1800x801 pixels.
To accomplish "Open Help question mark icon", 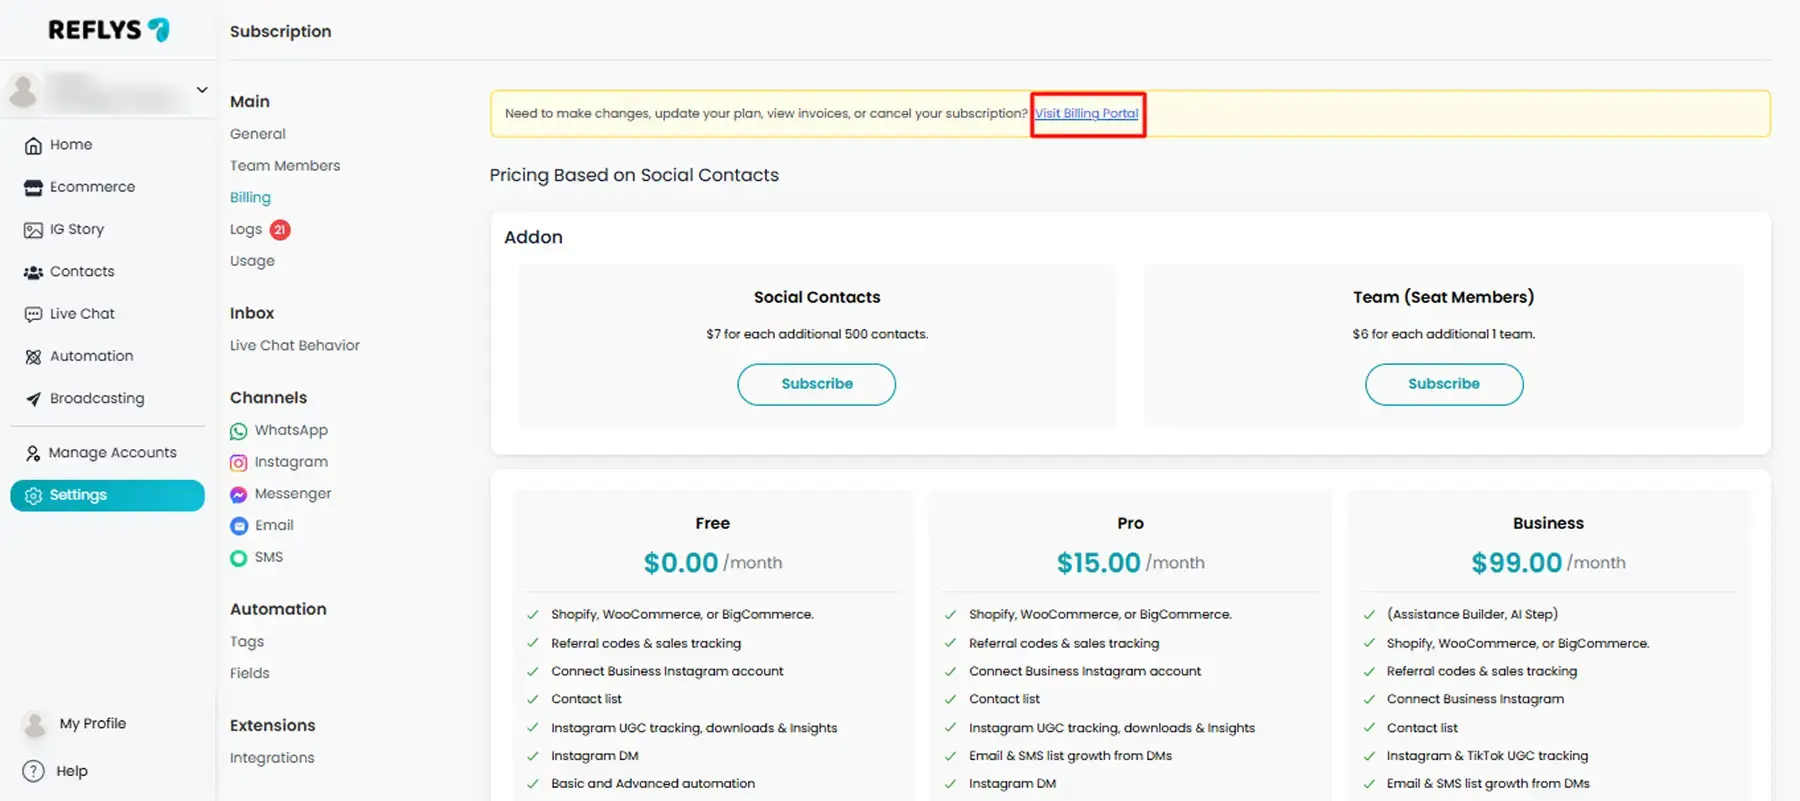I will click(x=33, y=771).
